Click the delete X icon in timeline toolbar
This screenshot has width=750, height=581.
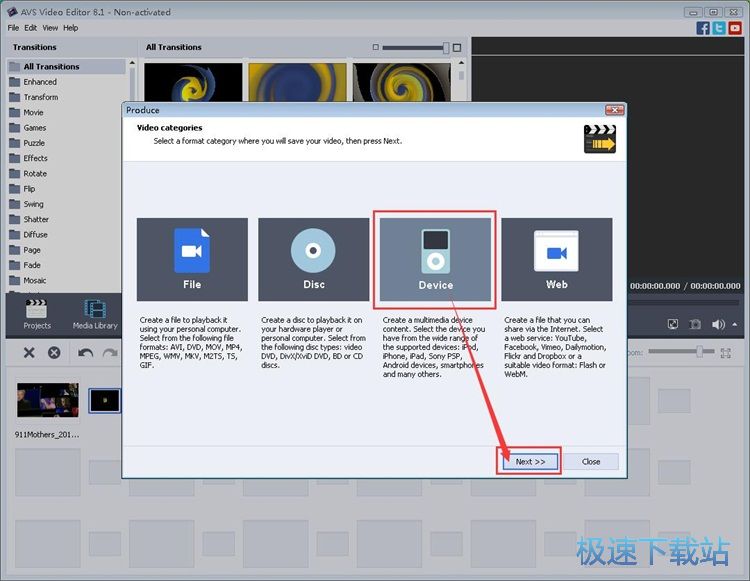[x=29, y=353]
